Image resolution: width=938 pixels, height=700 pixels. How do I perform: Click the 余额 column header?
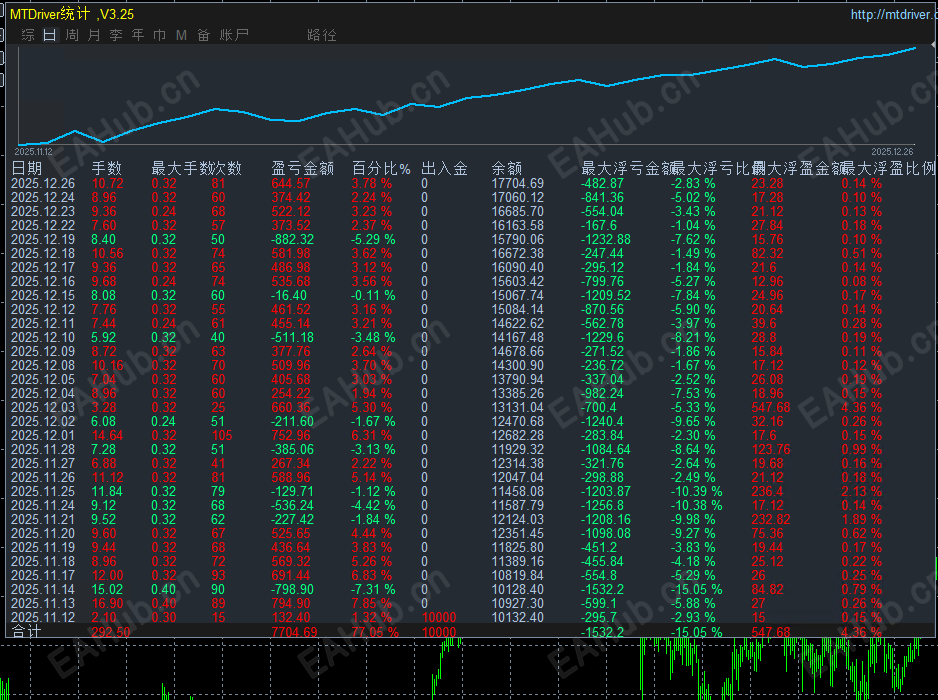click(x=507, y=168)
